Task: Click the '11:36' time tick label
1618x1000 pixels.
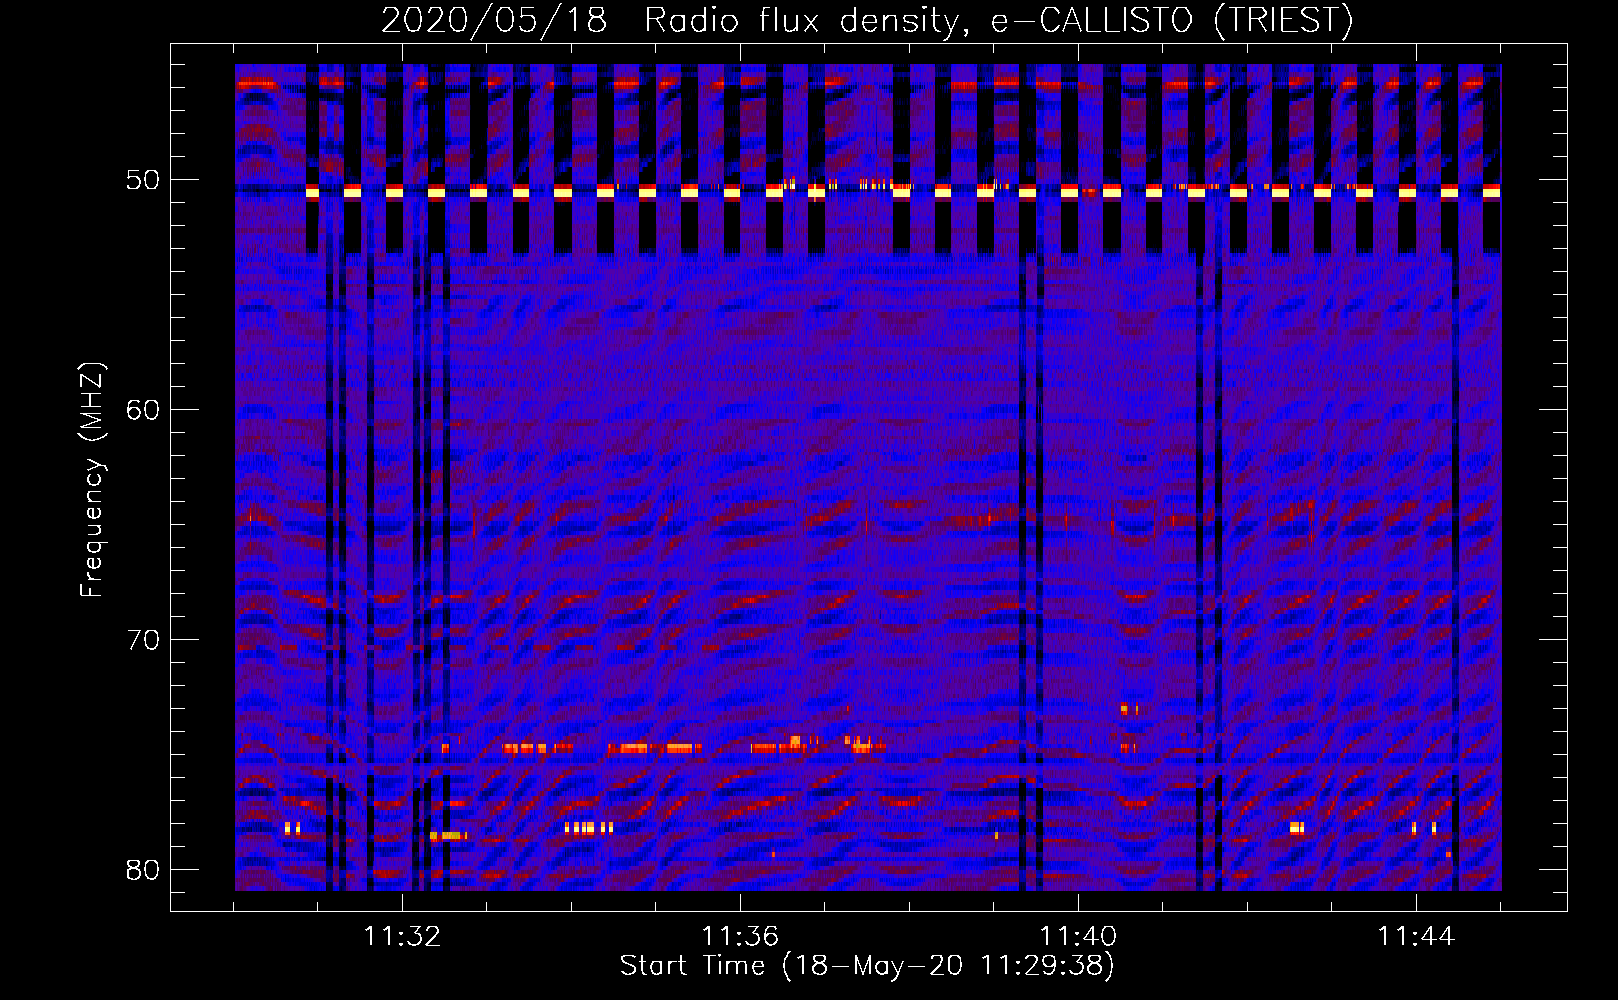Action: [740, 937]
